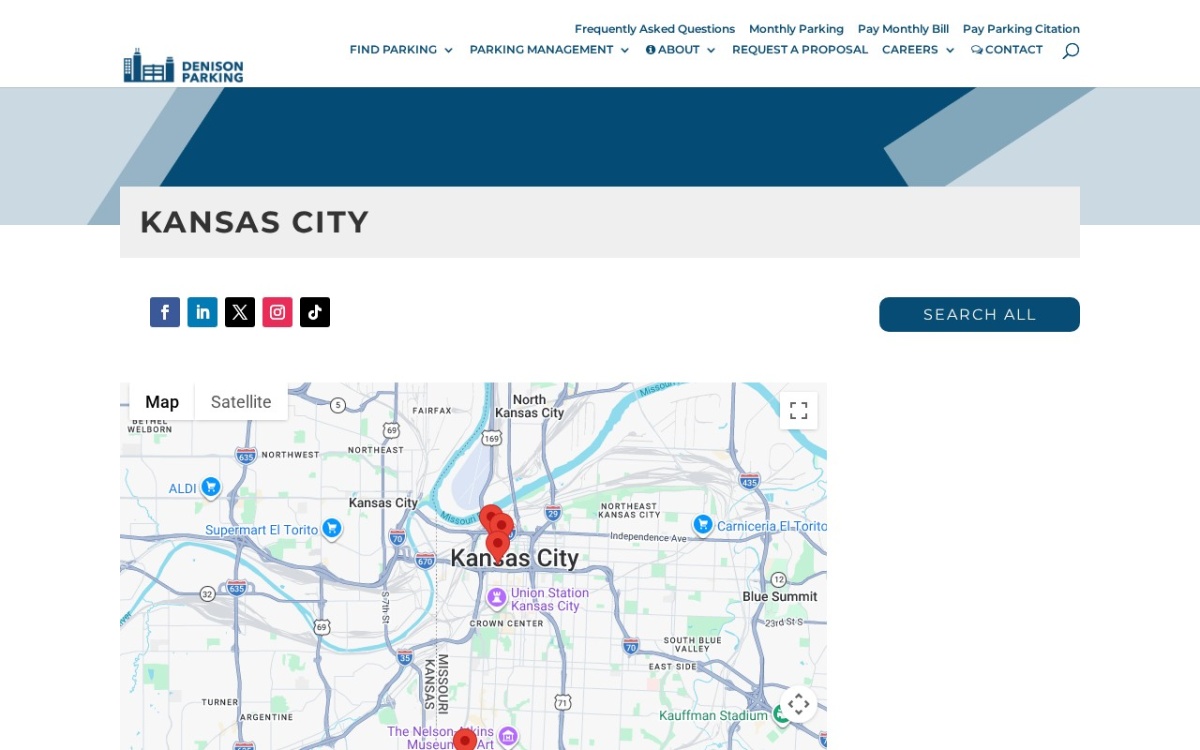This screenshot has width=1200, height=750.
Task: Click the 'Blue Summit' map label
Action: 780,597
